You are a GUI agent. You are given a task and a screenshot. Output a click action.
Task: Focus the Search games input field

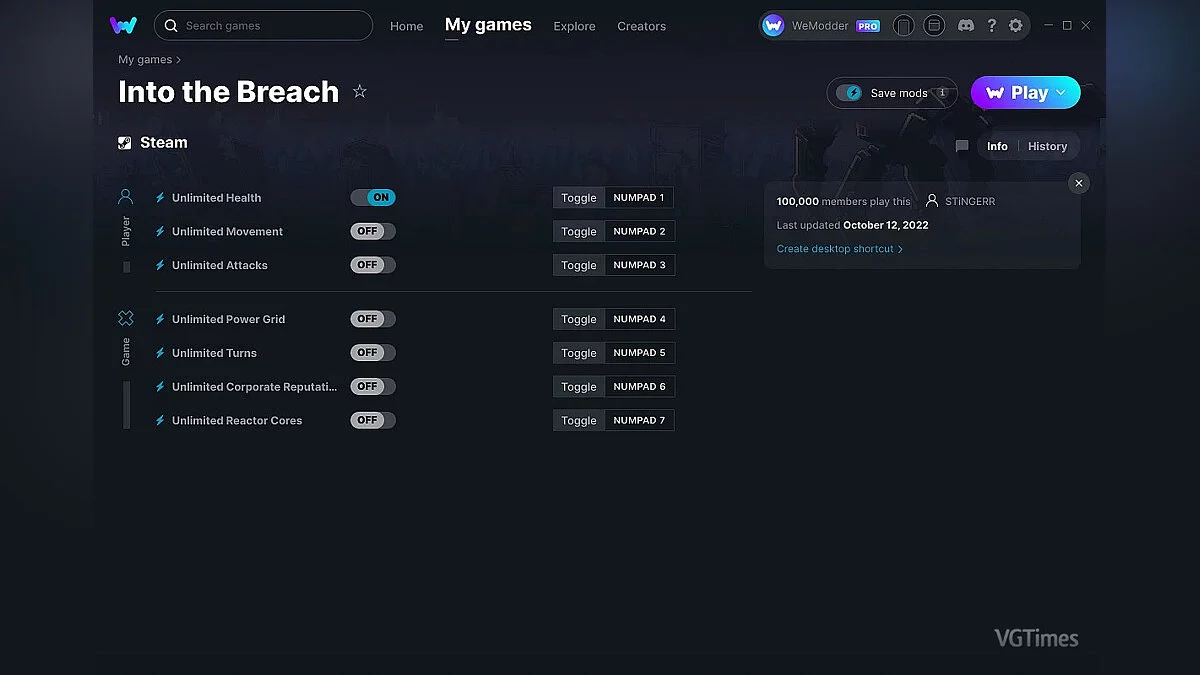(x=265, y=26)
